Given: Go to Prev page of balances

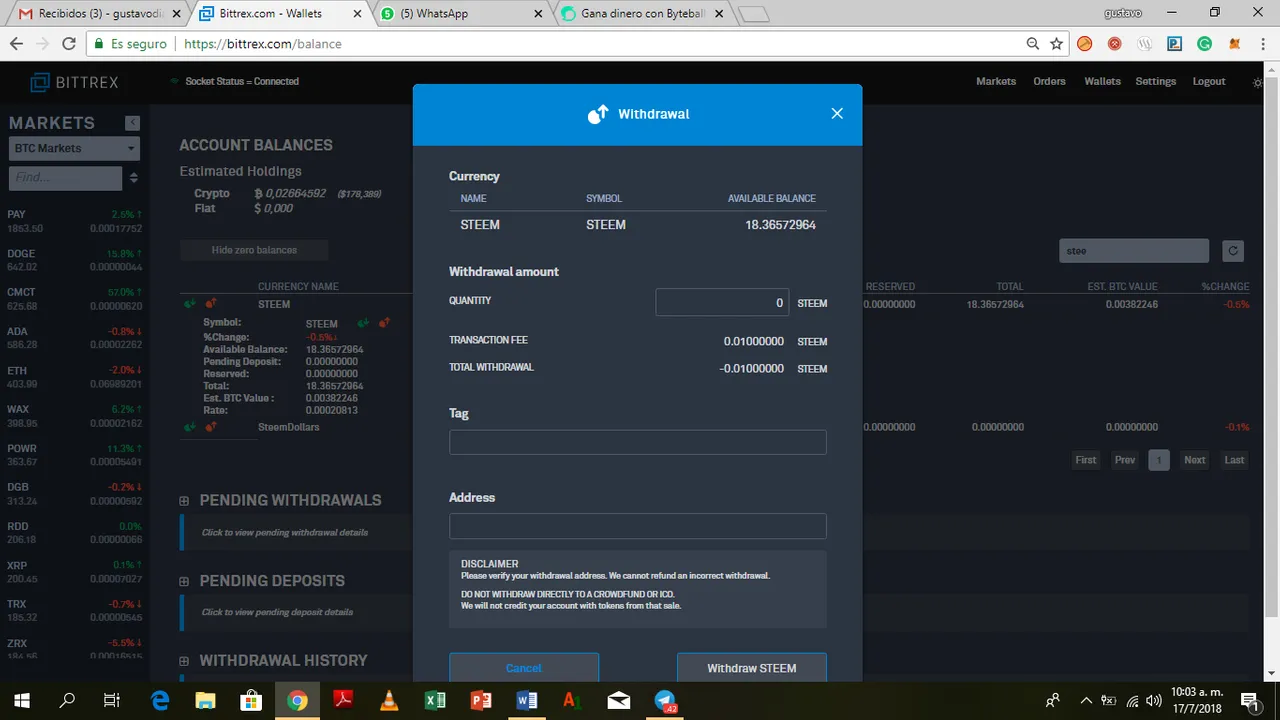Looking at the screenshot, I should tap(1125, 460).
